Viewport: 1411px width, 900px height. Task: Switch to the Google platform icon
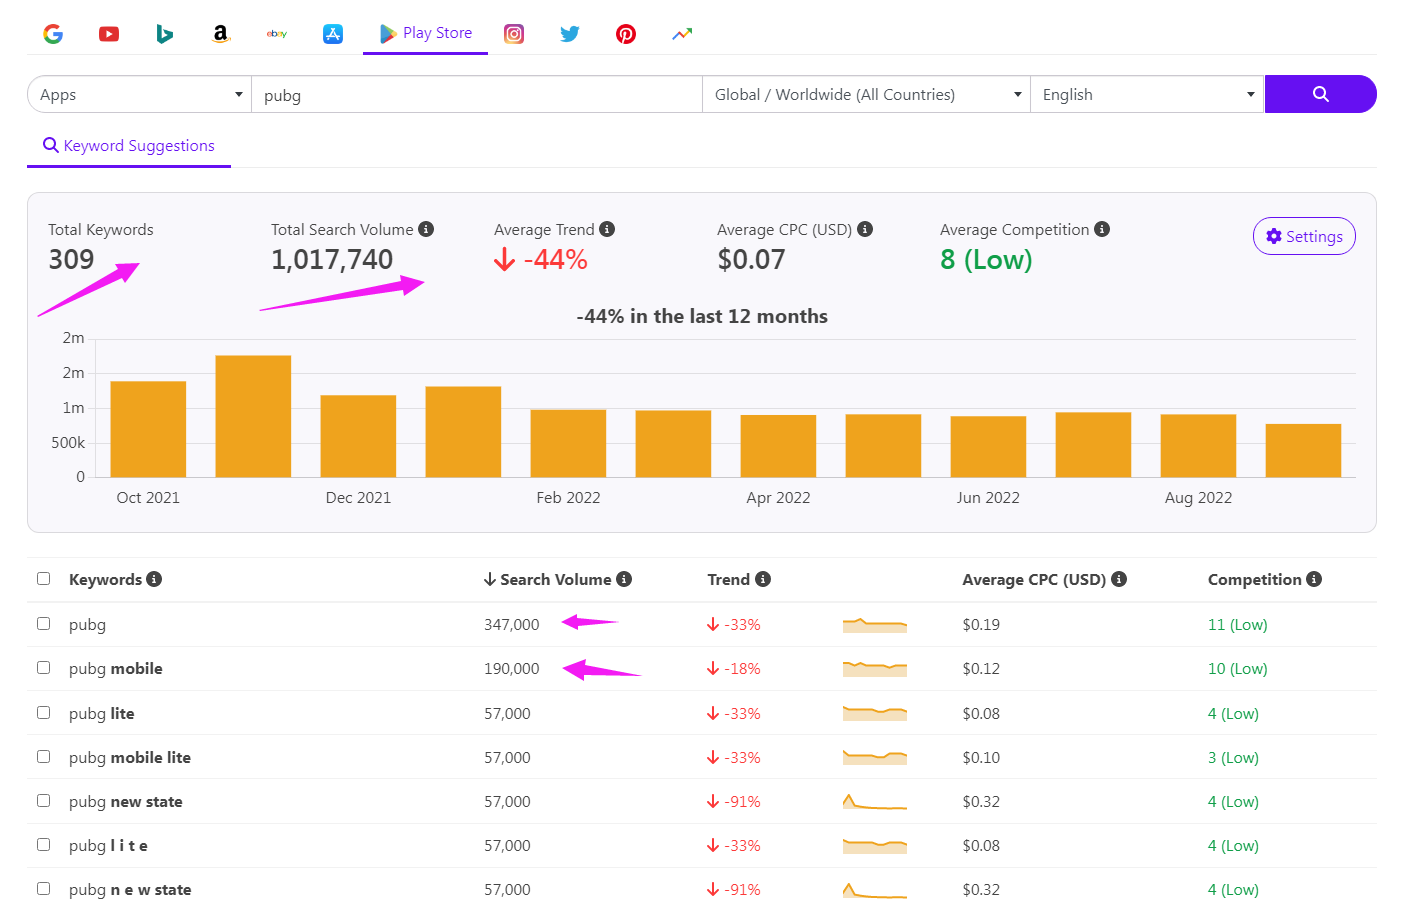(53, 33)
